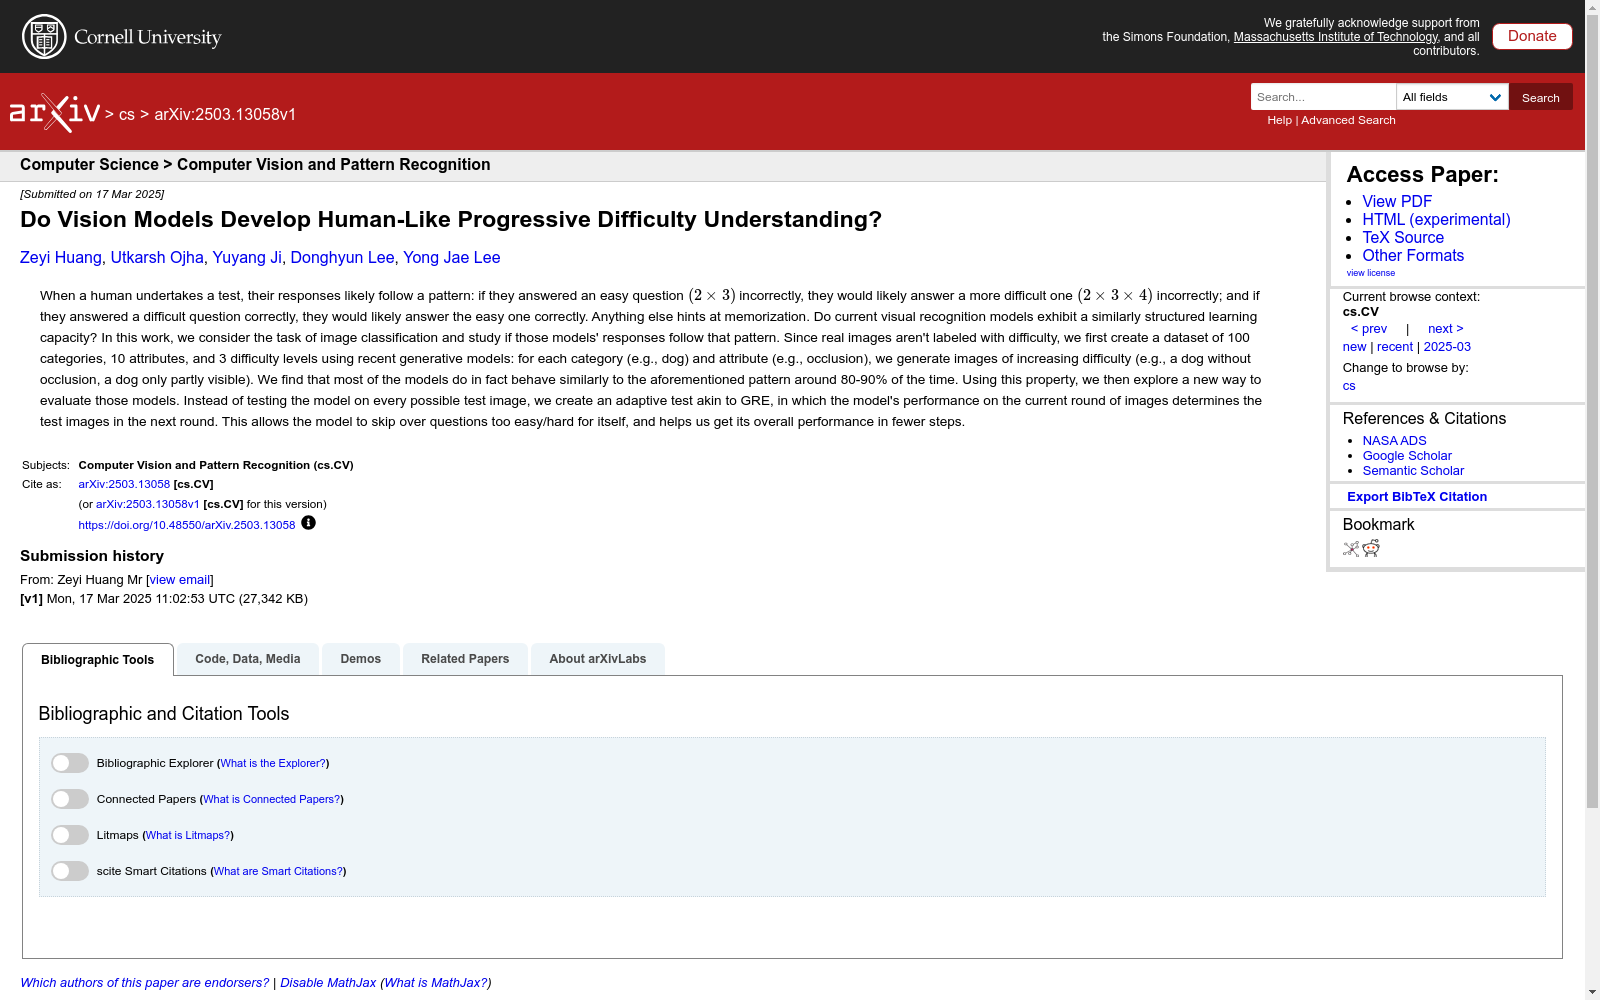This screenshot has width=1600, height=1000.
Task: Click the Cornell University logo
Action: tap(122, 37)
